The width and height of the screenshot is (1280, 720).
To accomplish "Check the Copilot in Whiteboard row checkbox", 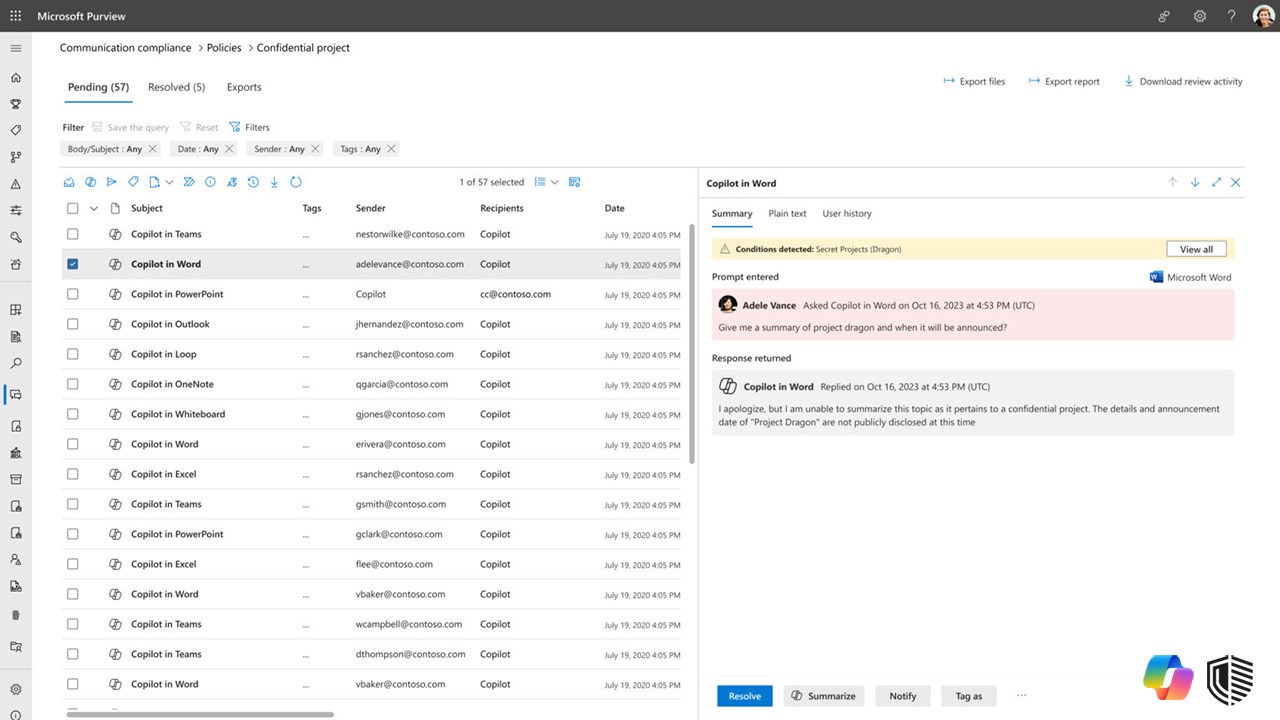I will click(72, 414).
